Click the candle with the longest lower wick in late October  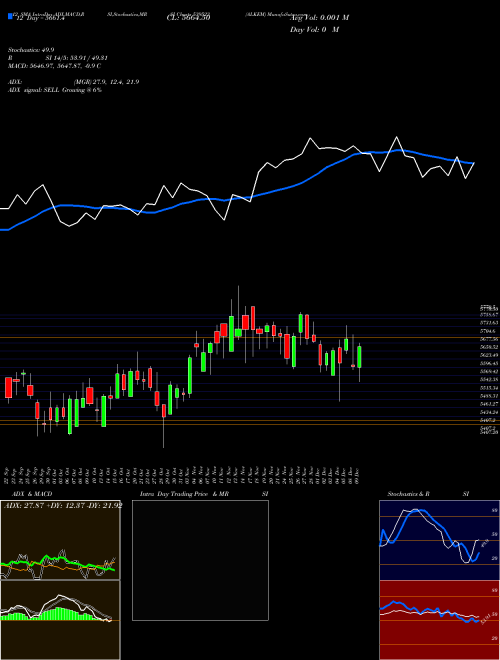(164, 410)
